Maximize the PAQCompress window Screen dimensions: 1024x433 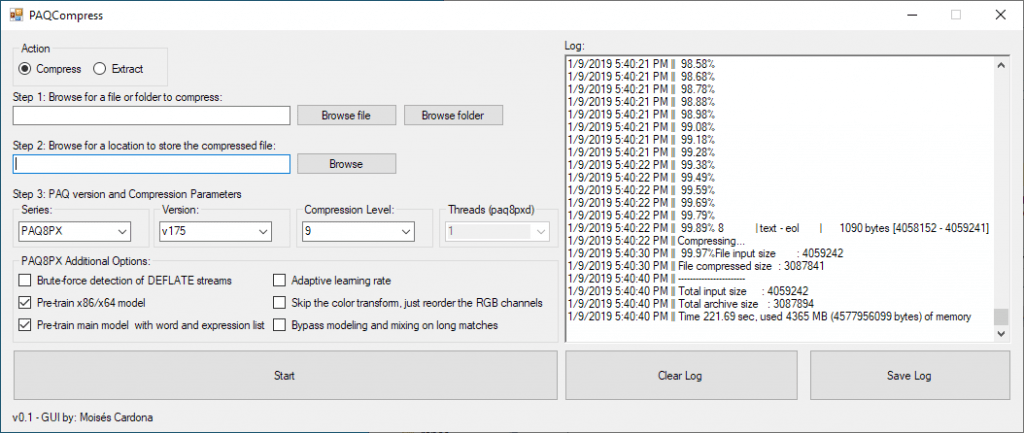(955, 15)
